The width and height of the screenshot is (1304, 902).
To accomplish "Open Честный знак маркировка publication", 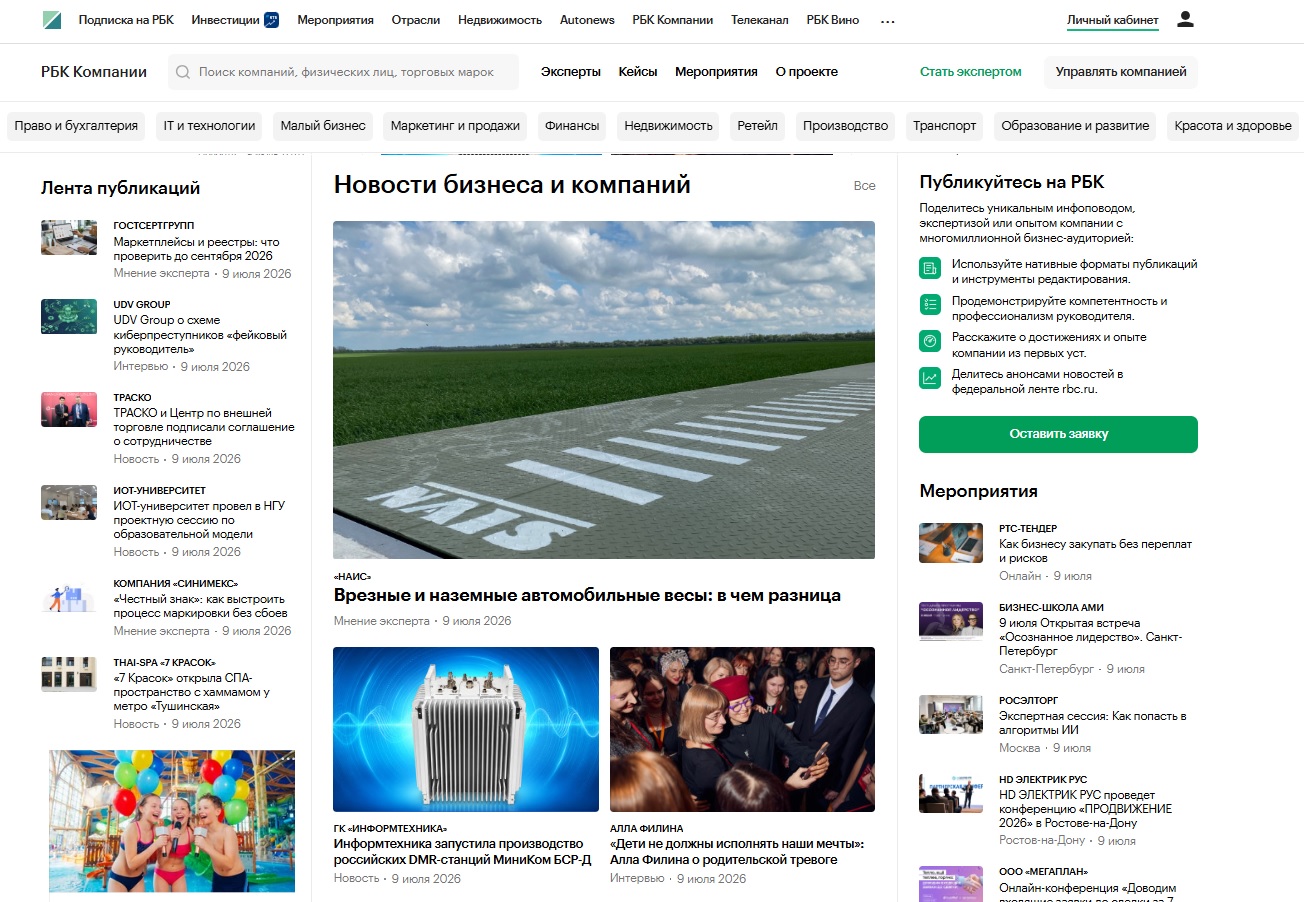I will [201, 606].
